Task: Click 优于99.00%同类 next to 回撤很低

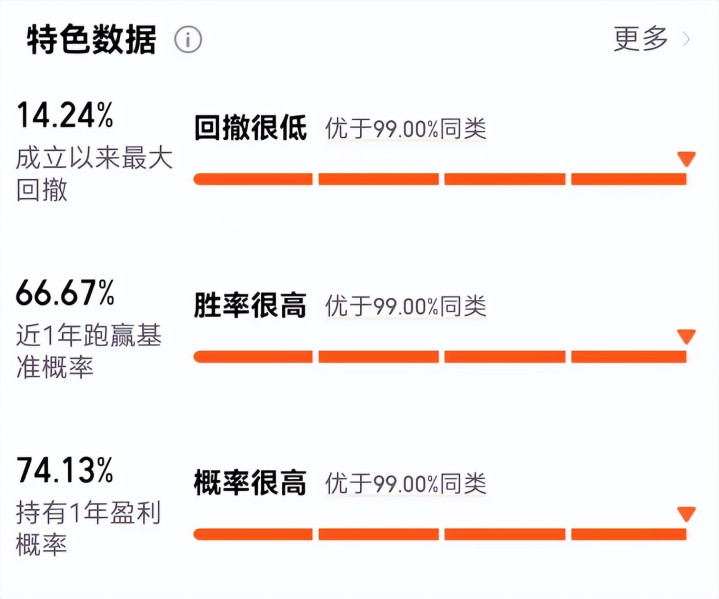Action: pos(405,129)
